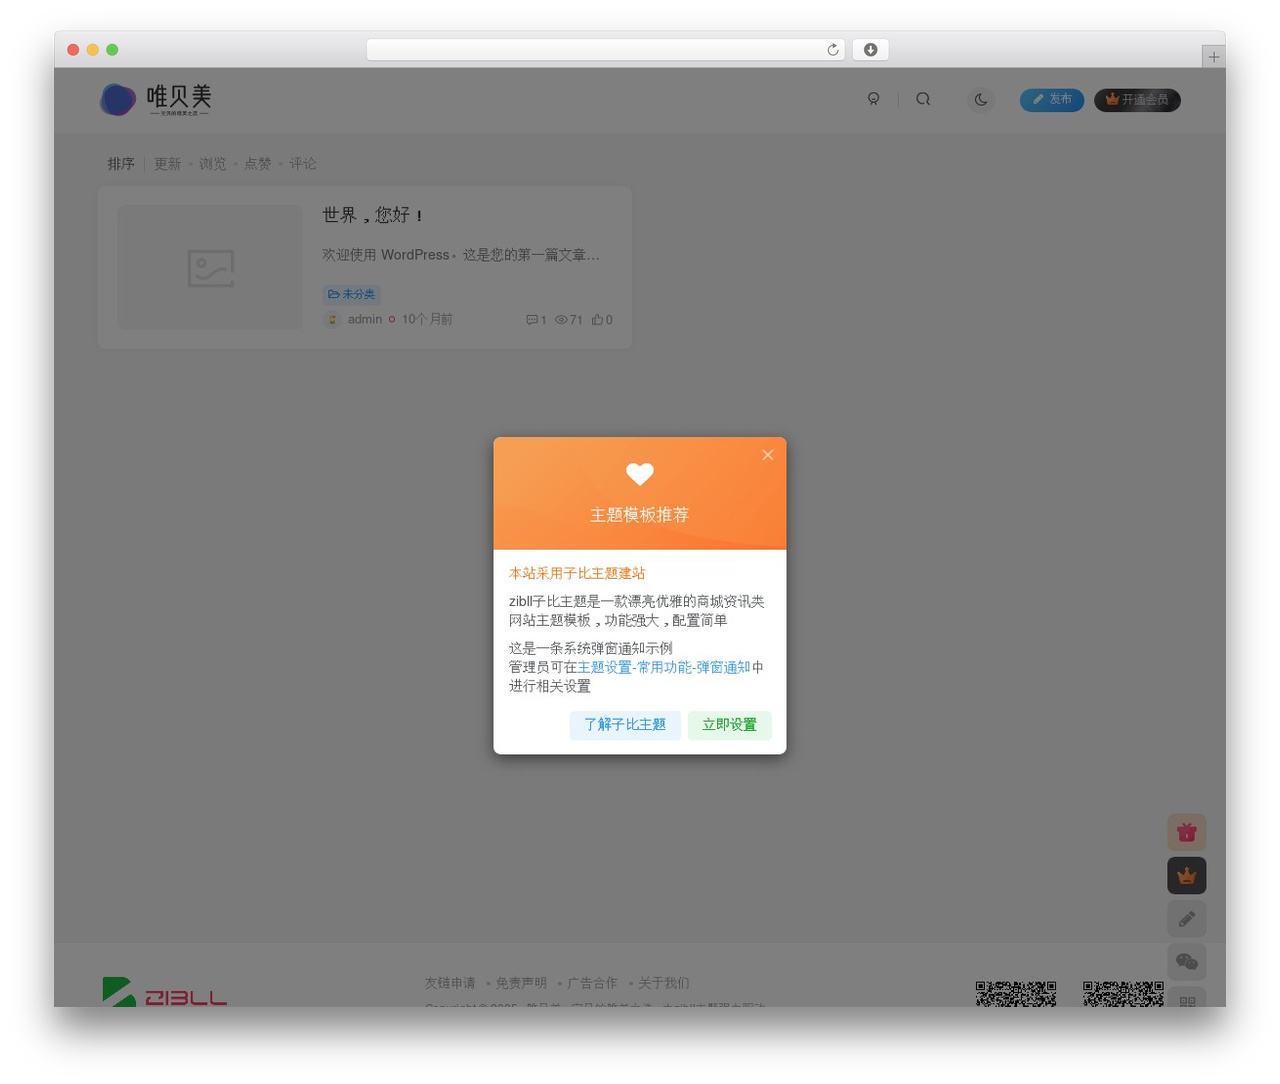
Task: Click the 欢迎使用 WordPress post excerpt
Action: 461,255
